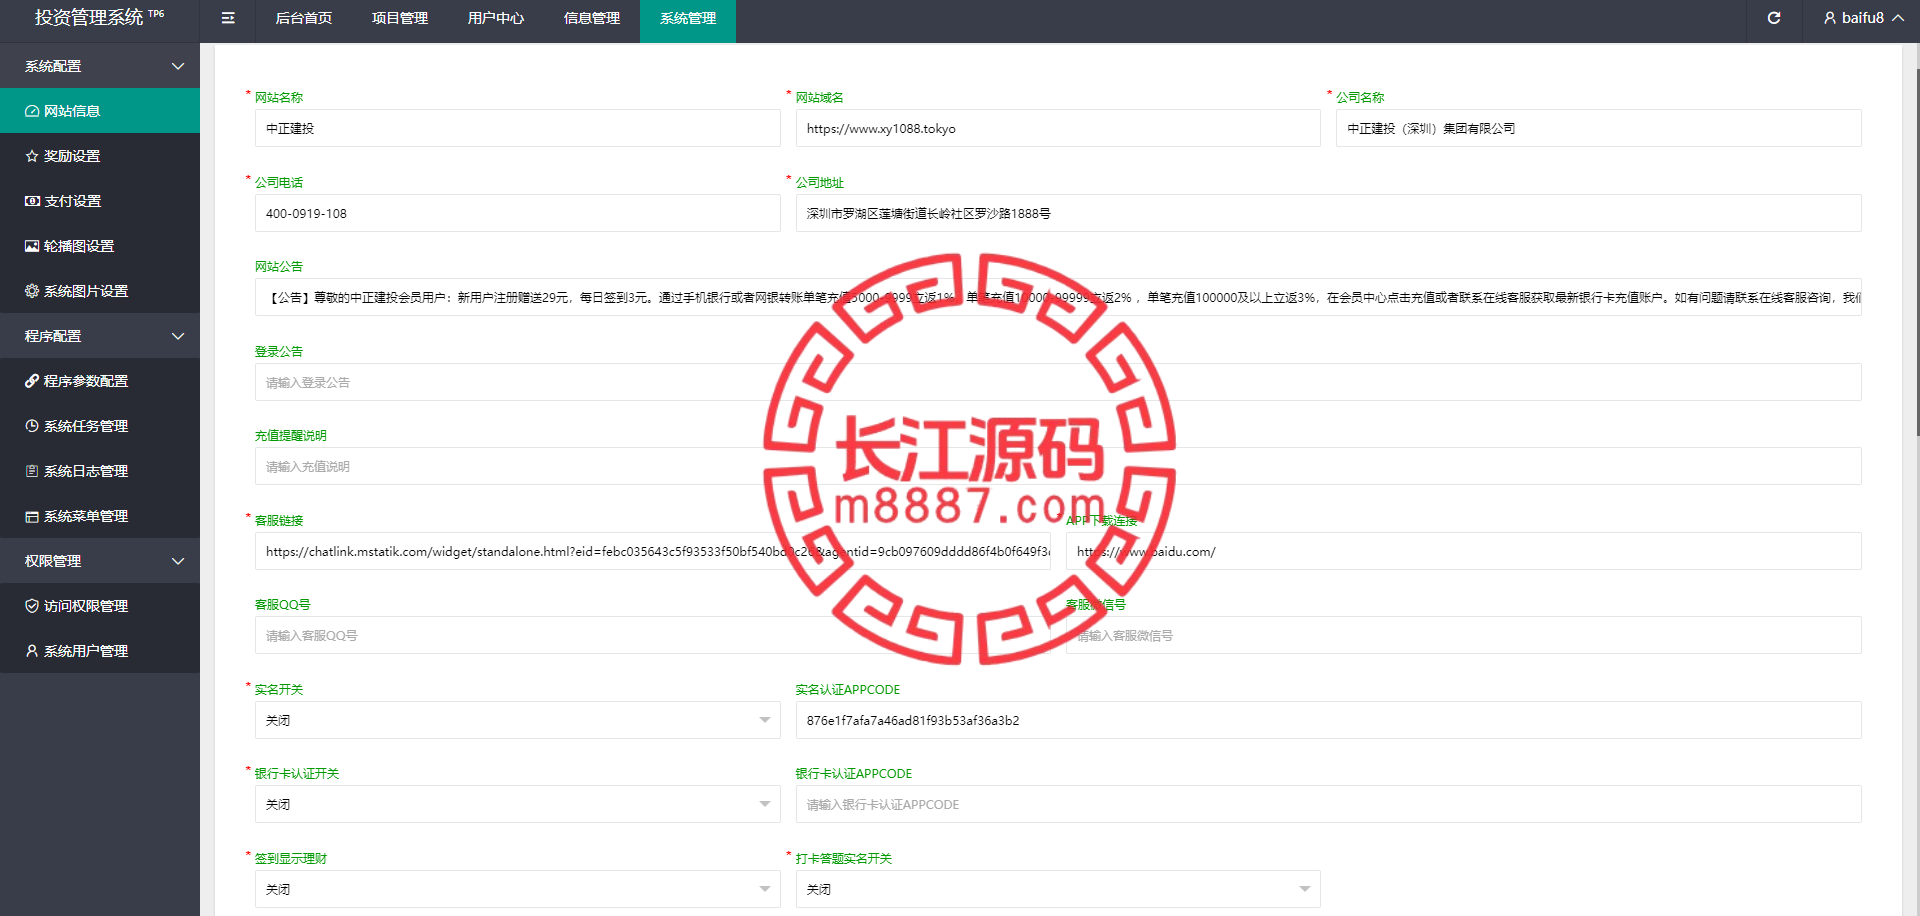Open the baifu8 user account menu
The height and width of the screenshot is (916, 1920).
click(1863, 18)
